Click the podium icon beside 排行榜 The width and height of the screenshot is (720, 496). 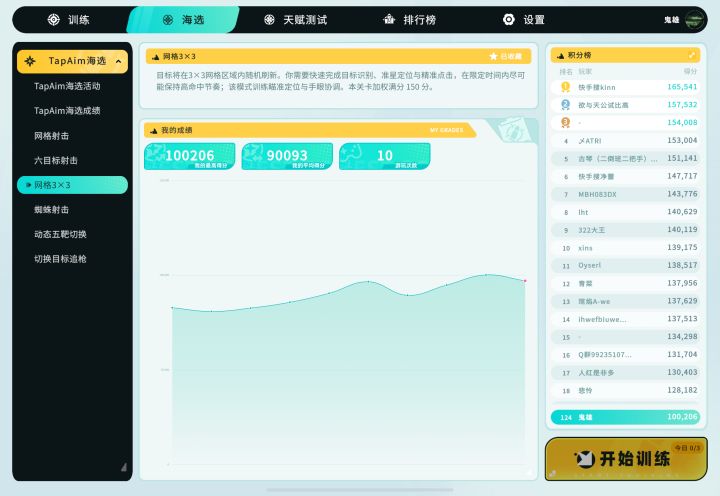click(389, 19)
